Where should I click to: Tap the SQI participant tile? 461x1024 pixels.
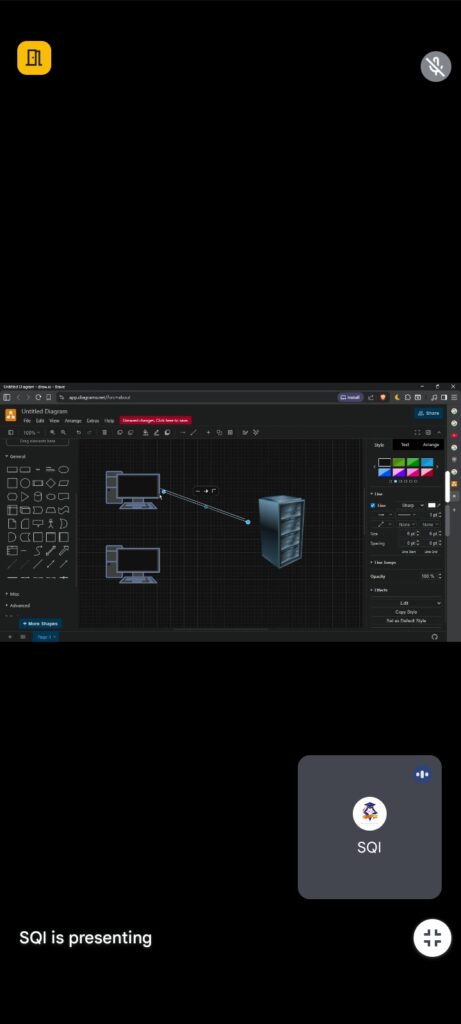[370, 827]
